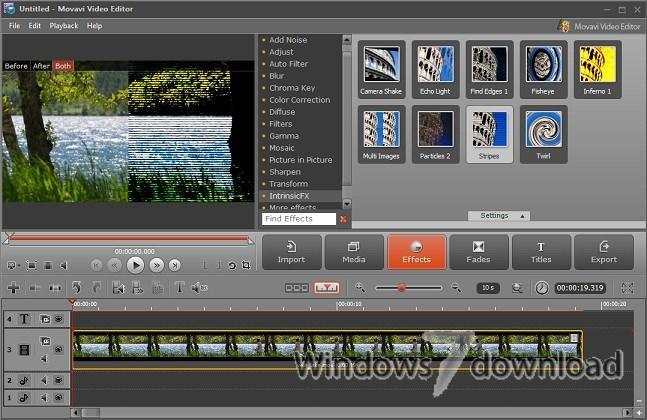Viewport: 647px width, 420px height.
Task: Select the crop tool below preview
Action: [246, 265]
